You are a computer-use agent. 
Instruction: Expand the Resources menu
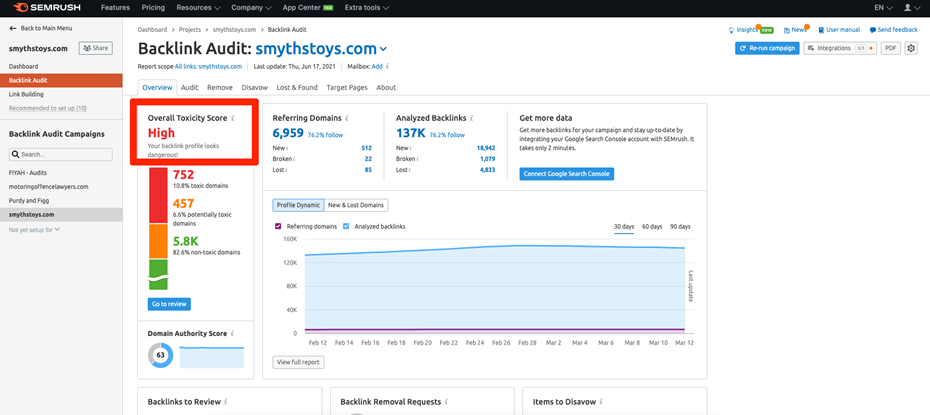tap(198, 8)
